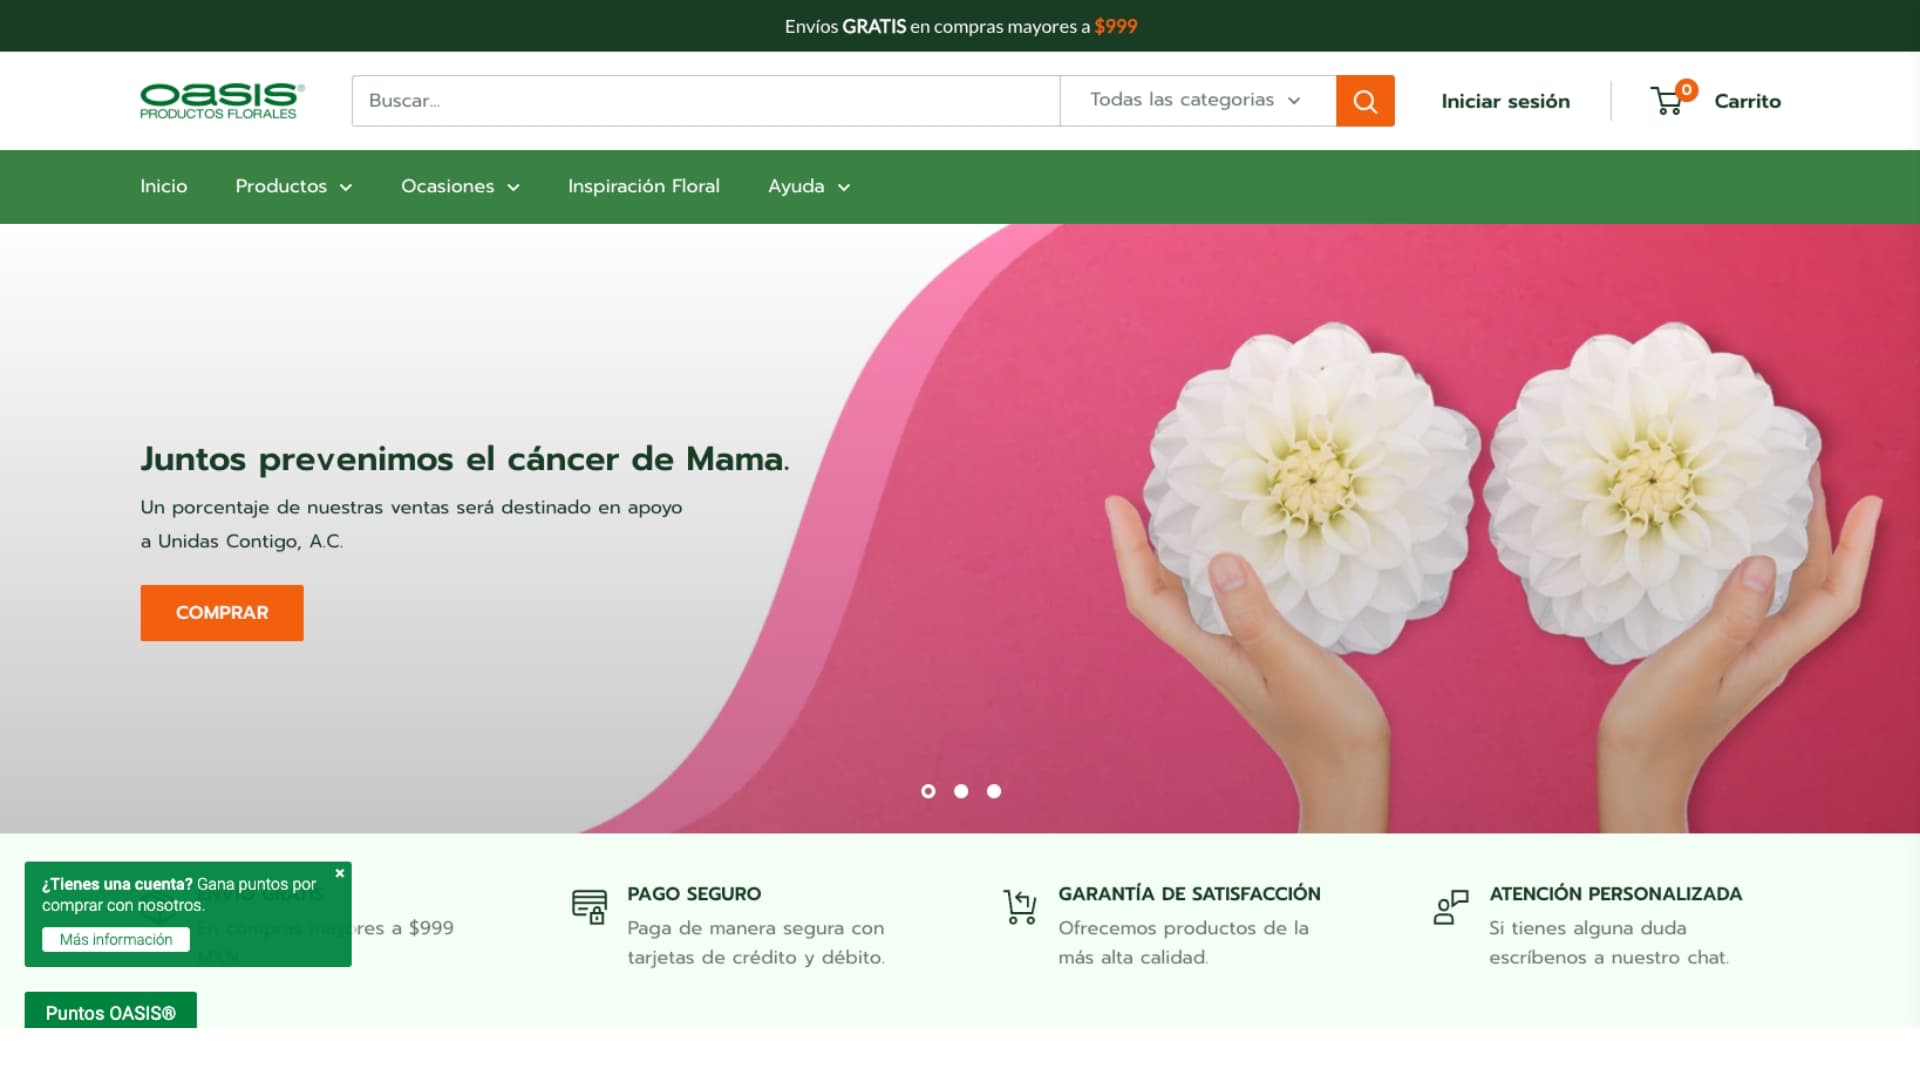Open Inspiración Floral page

click(644, 187)
